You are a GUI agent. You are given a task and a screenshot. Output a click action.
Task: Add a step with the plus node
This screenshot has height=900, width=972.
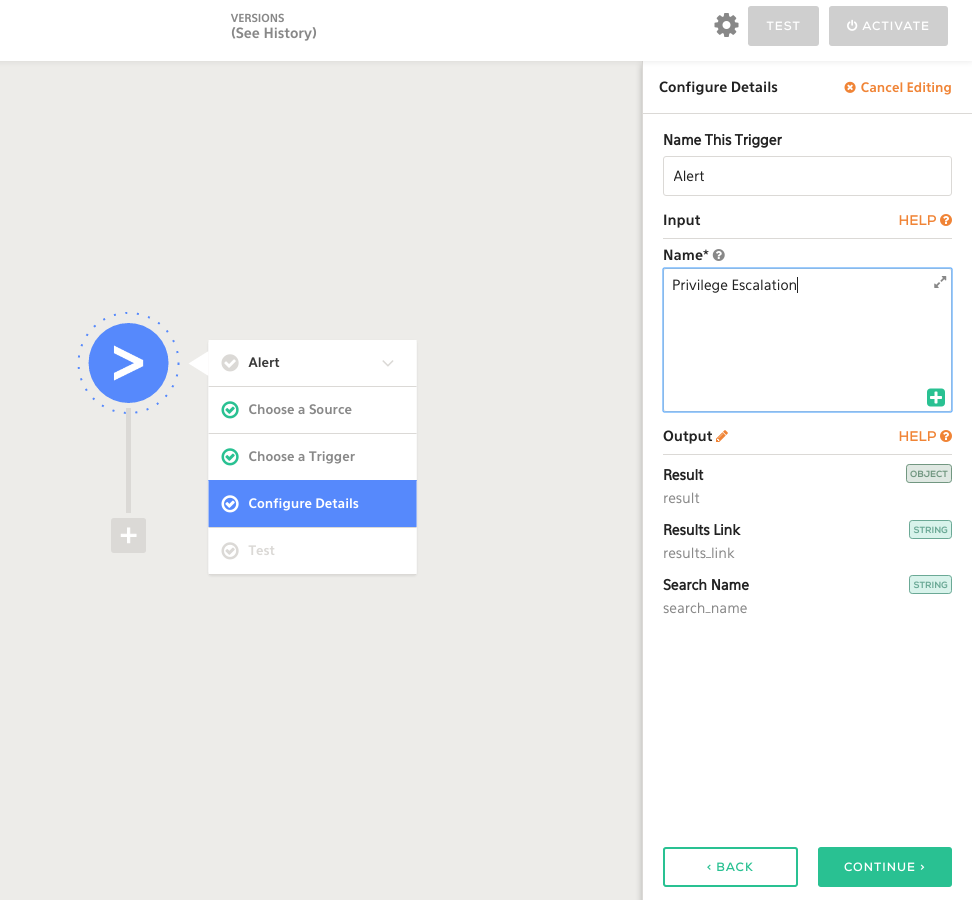[128, 536]
